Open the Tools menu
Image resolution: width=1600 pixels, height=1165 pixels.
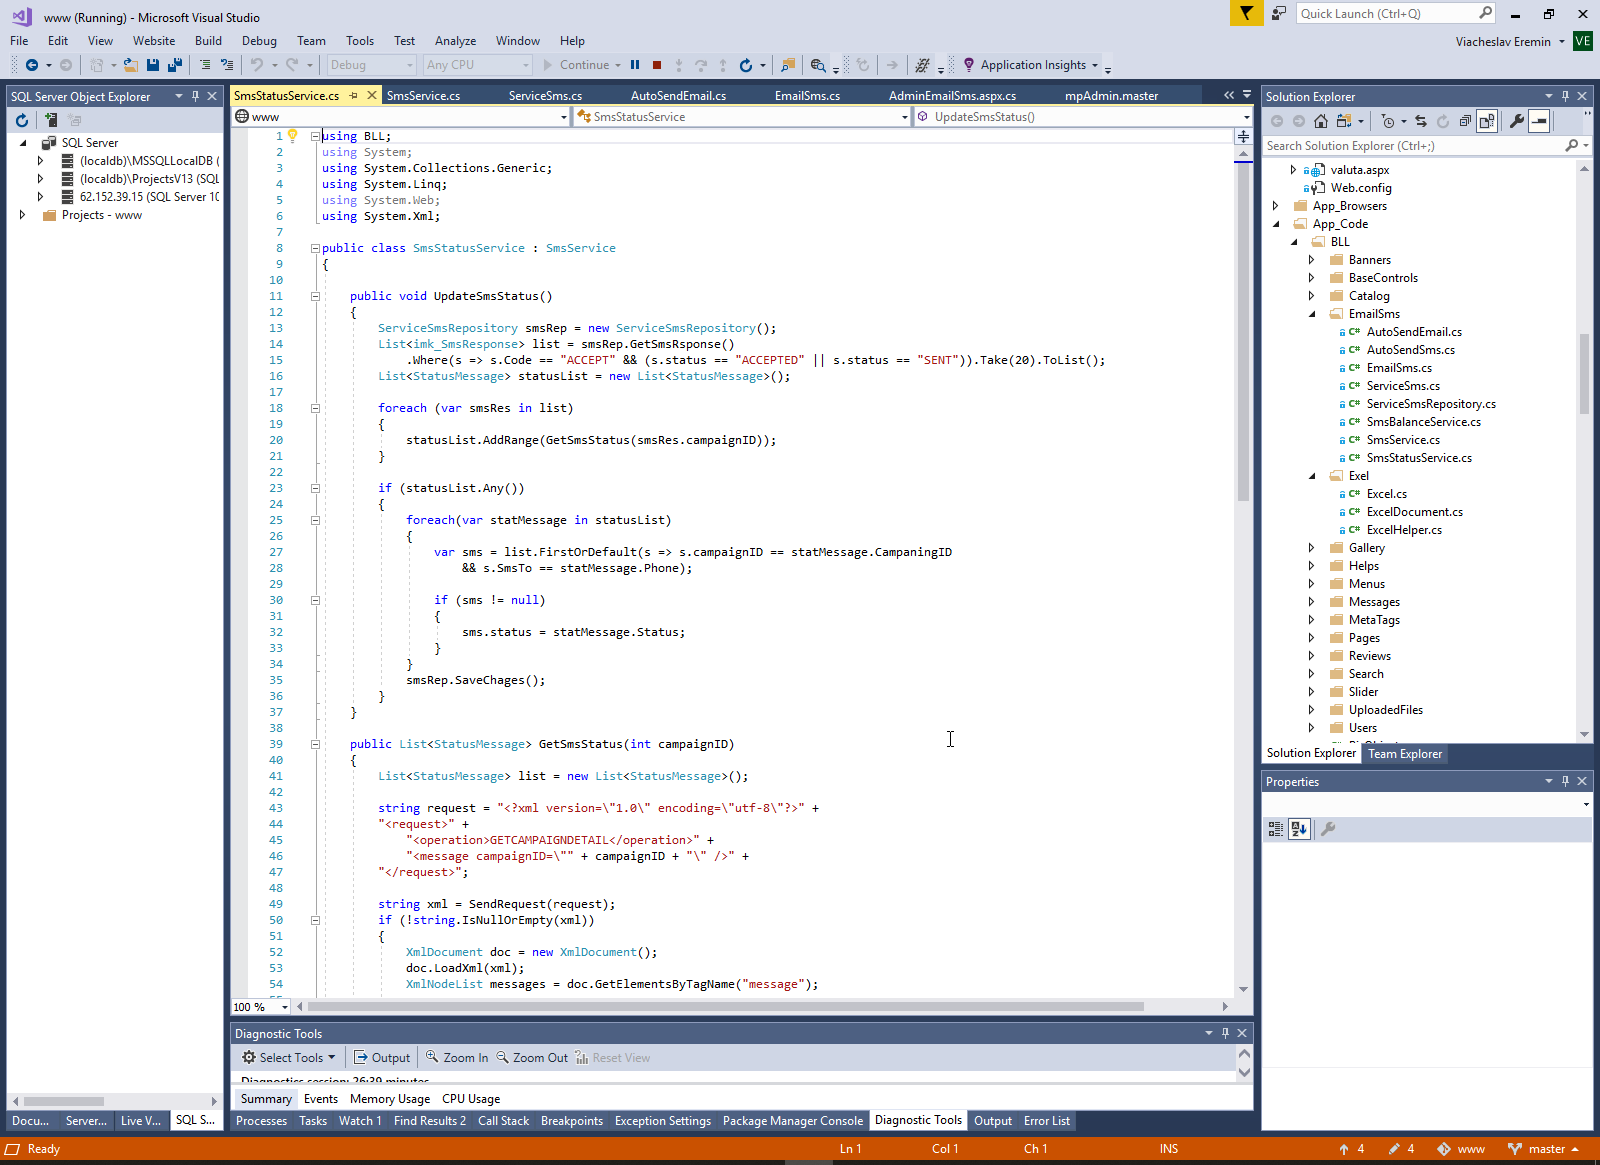point(360,41)
